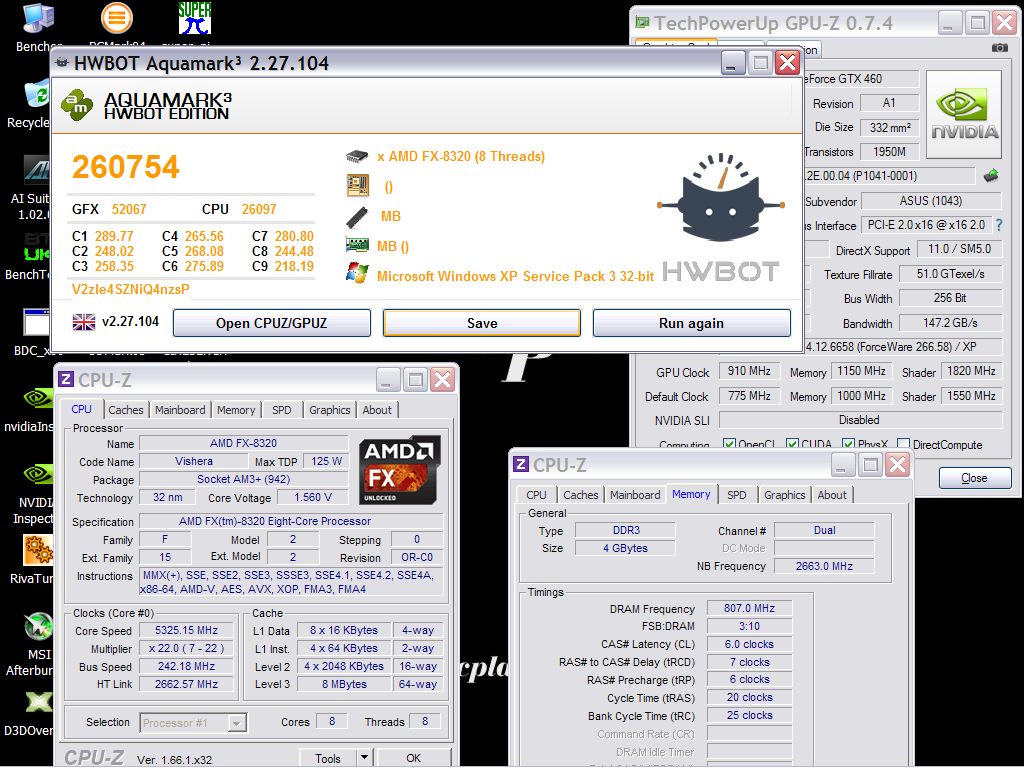Select SPD tab in left CPU-Z window
1024x768 pixels.
(281, 410)
